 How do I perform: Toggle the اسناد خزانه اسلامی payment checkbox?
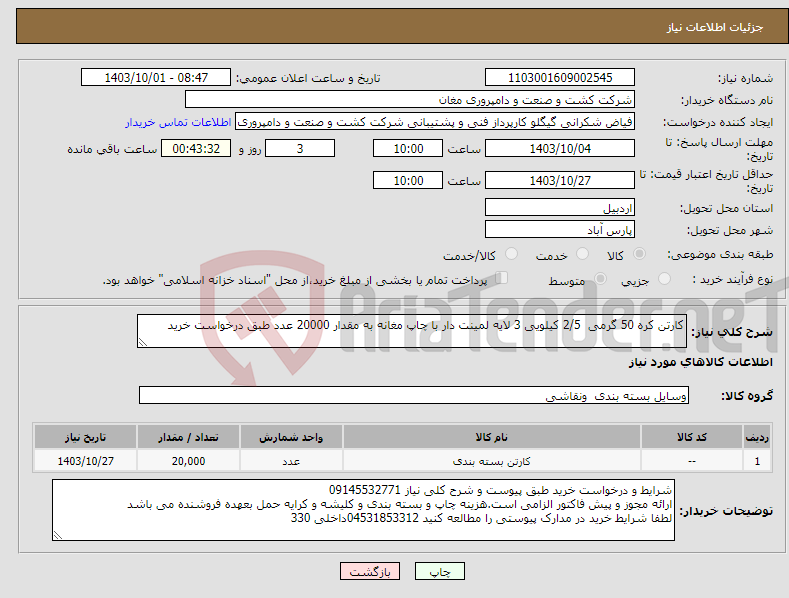point(502,278)
